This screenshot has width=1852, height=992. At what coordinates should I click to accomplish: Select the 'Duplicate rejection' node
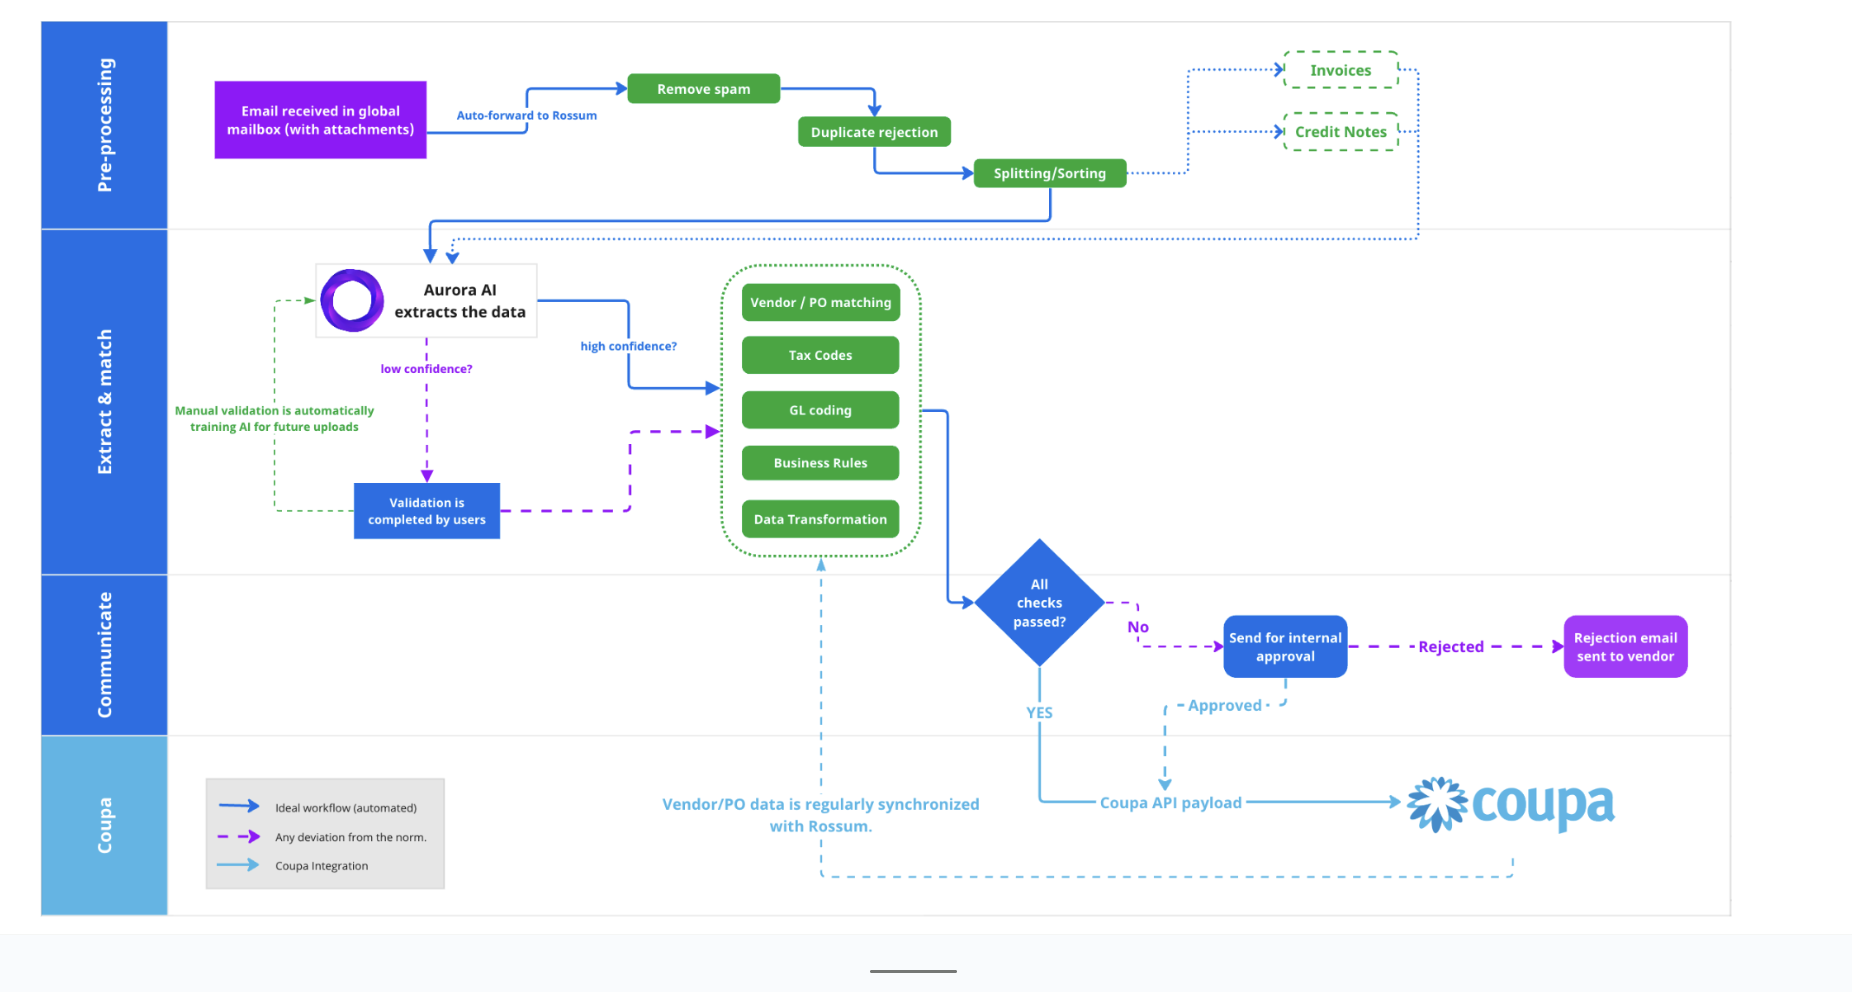[874, 132]
